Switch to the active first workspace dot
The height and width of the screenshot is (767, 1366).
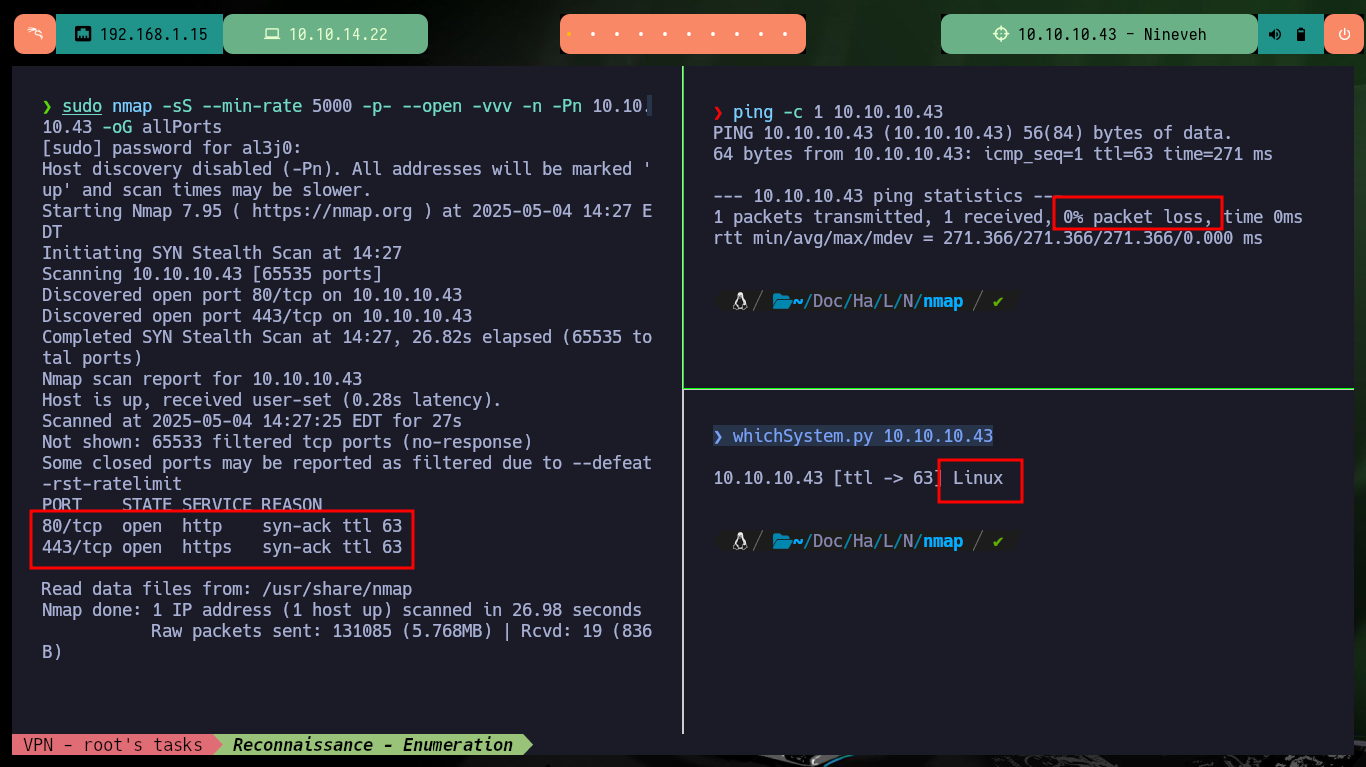pos(569,34)
